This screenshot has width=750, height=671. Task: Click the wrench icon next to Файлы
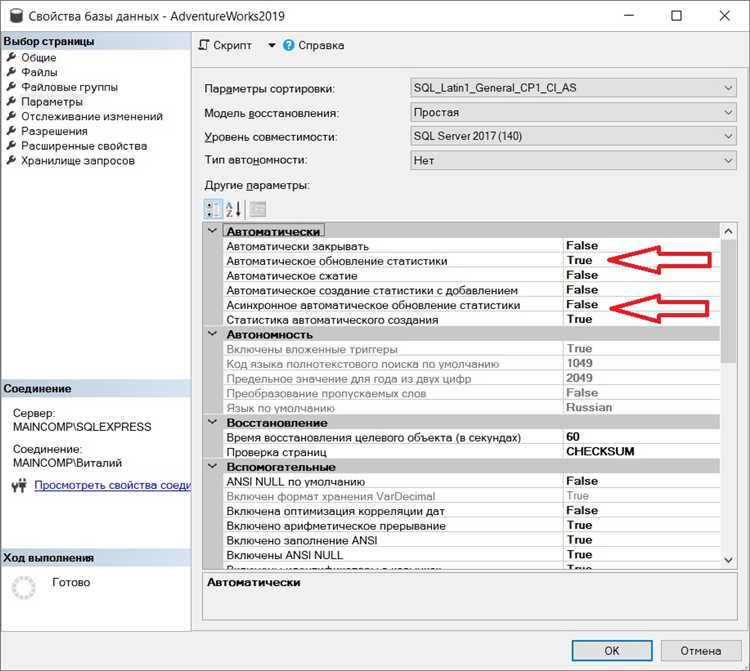(11, 72)
